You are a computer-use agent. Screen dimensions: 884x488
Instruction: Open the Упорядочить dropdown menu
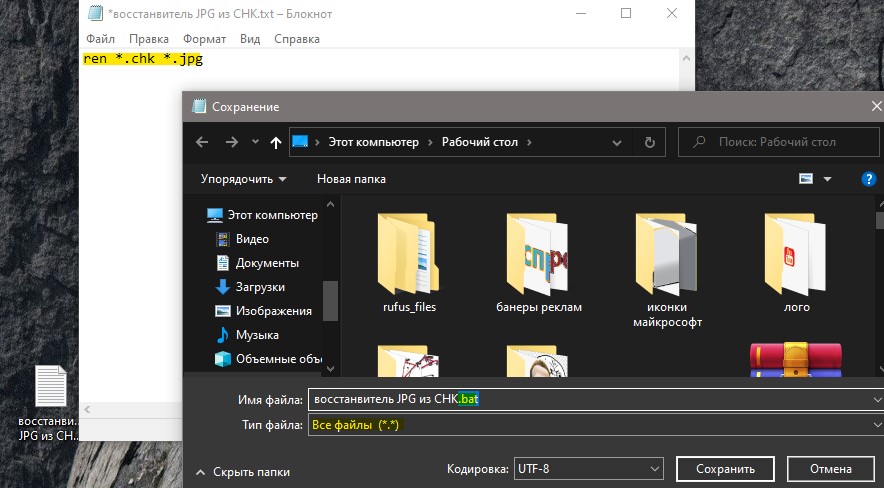click(x=244, y=179)
